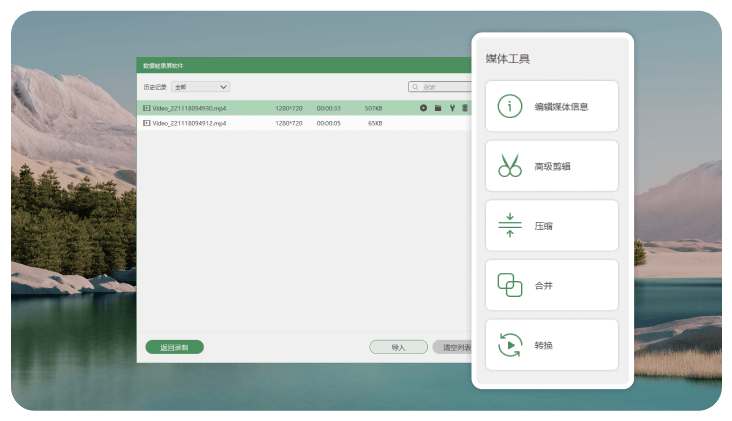Click the video file icon beside Video_221118094930.mp4
Screen dimensions: 732x421
147,108
